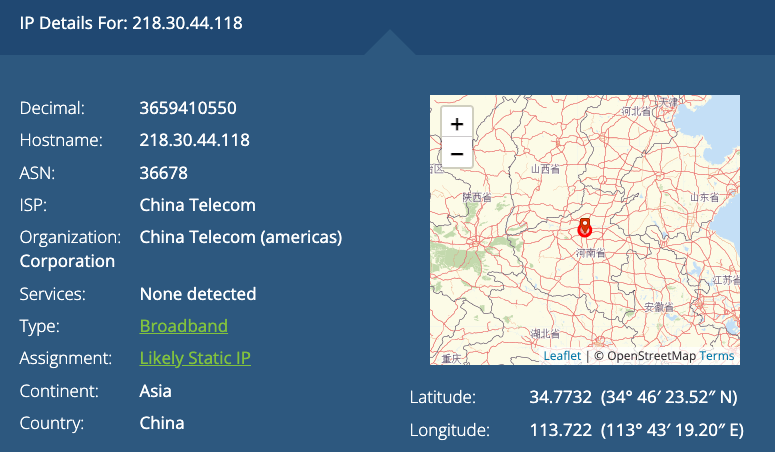Click the 山西省 label on map
The image size is (775, 452).
pyautogui.click(x=546, y=169)
